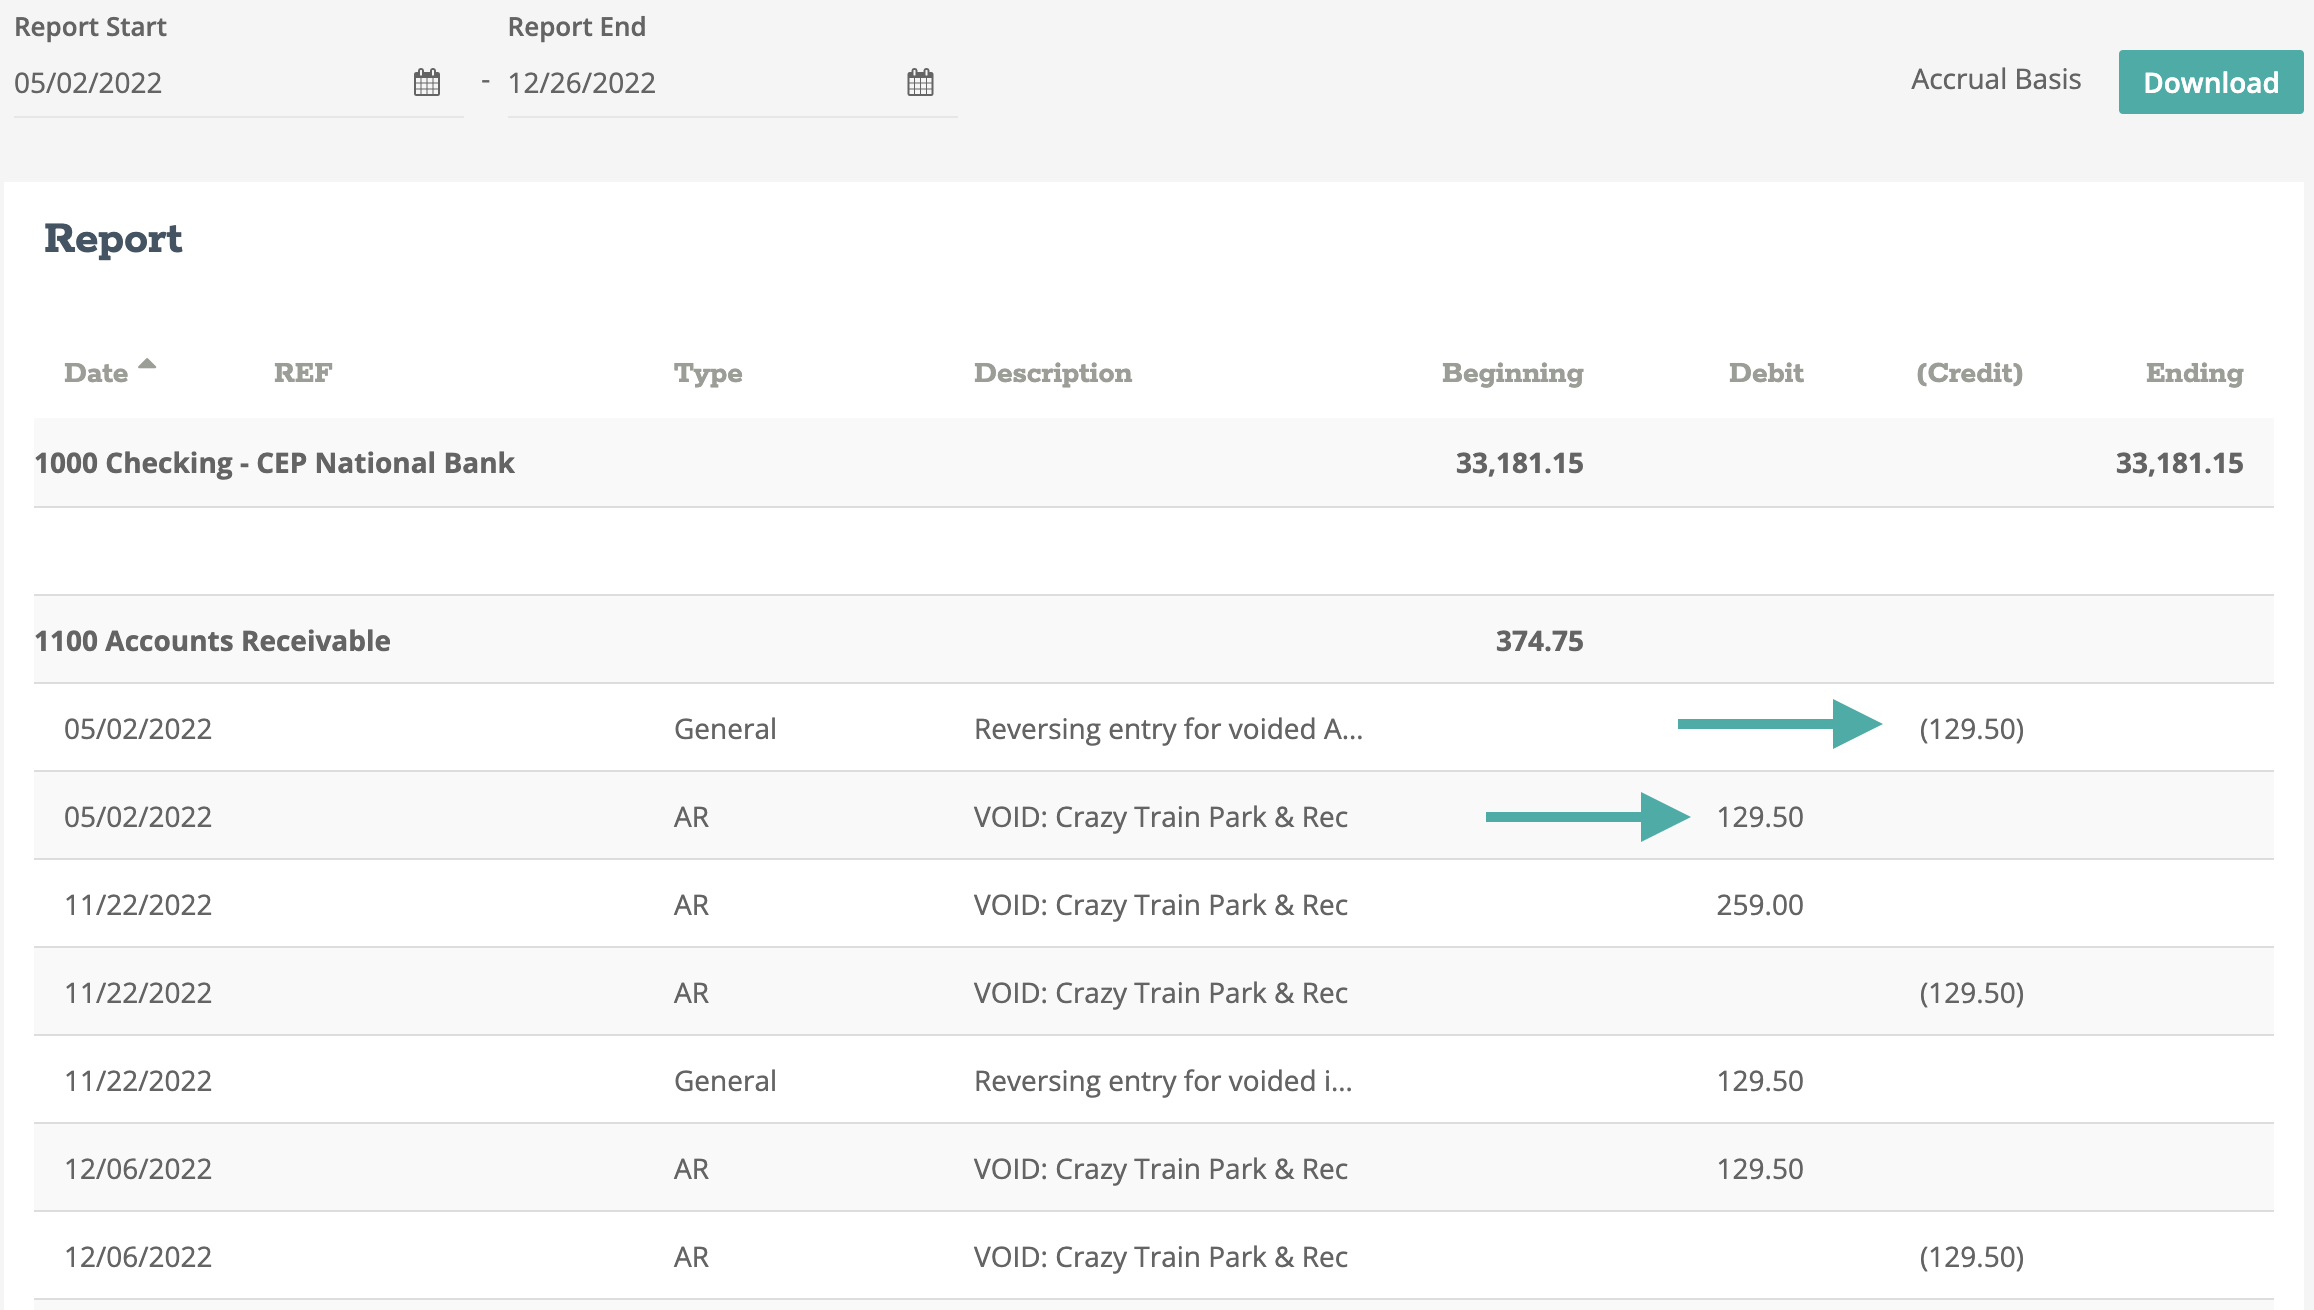Click the Date column sort arrow

point(146,364)
